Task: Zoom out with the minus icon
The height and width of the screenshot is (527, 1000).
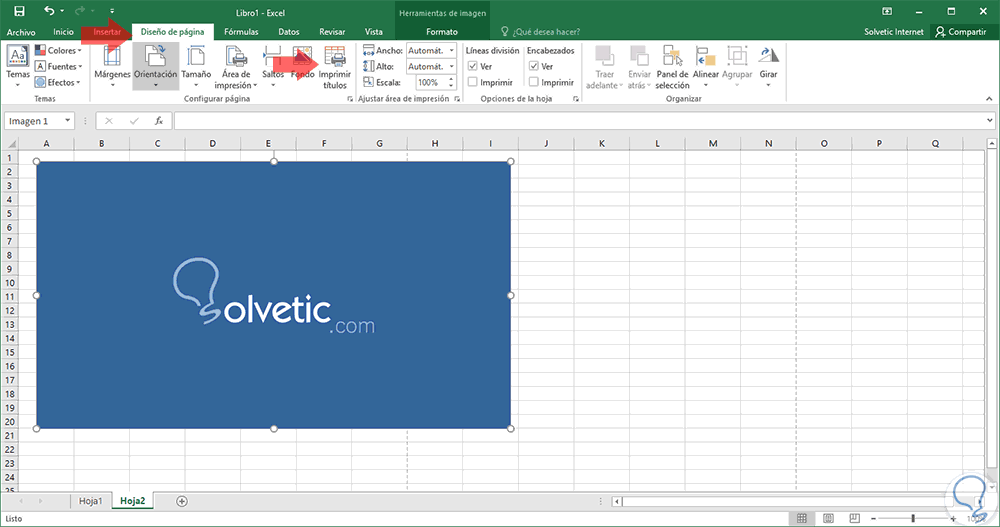Action: (874, 519)
